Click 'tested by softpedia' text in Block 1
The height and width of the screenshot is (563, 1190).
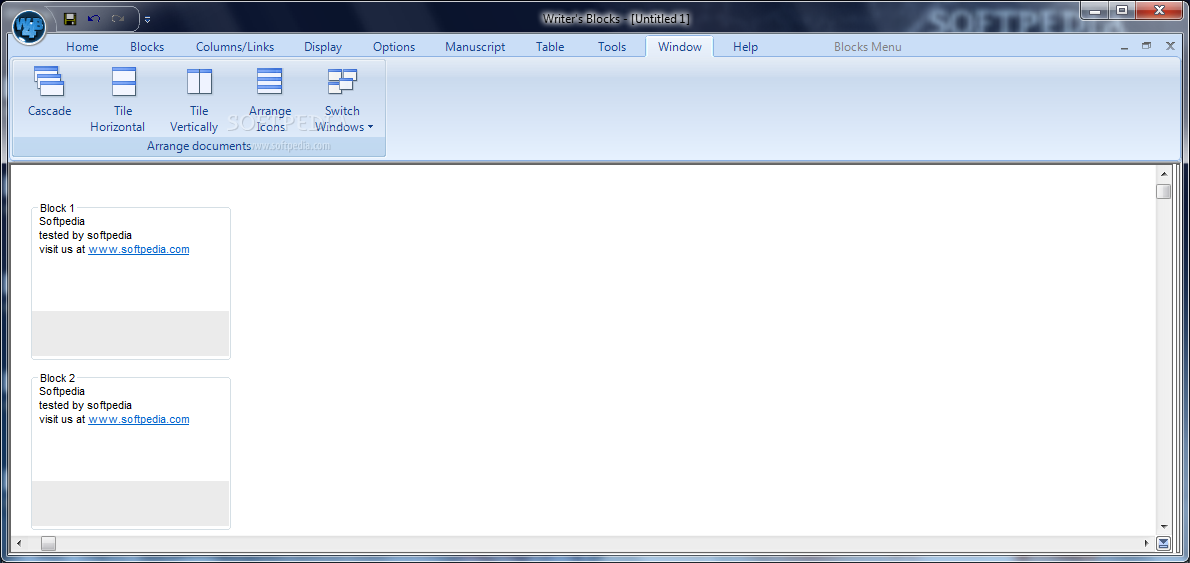tap(86, 235)
